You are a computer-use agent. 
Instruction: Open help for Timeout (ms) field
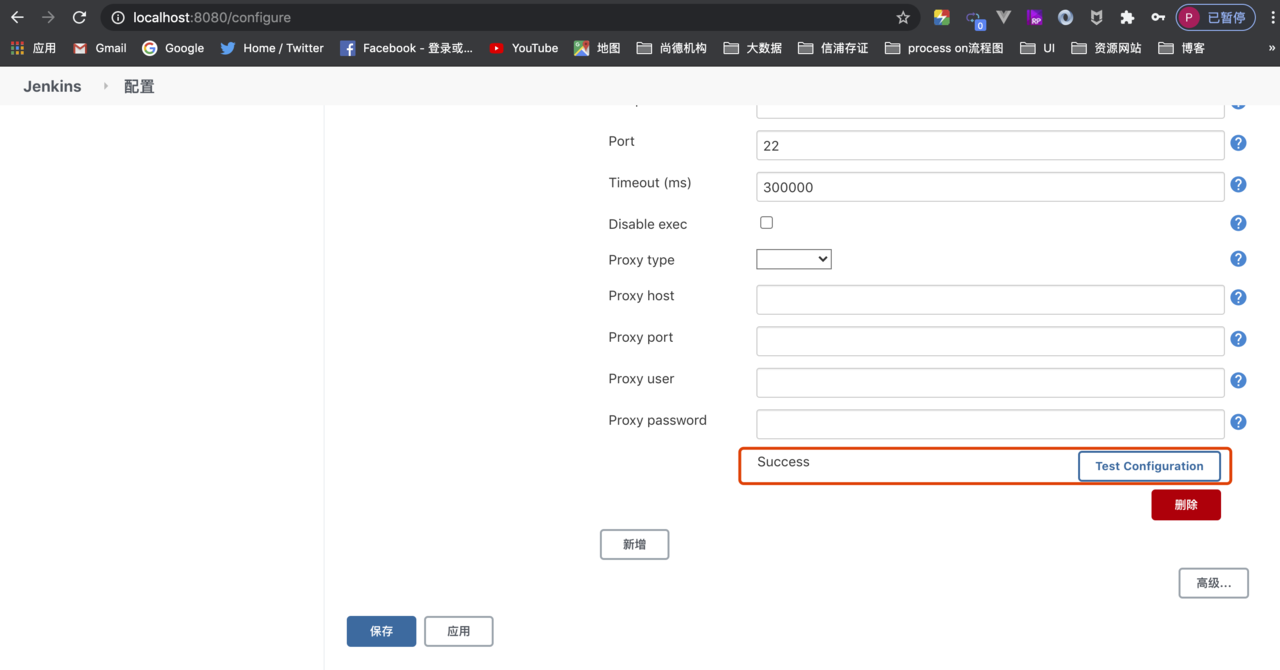point(1238,185)
